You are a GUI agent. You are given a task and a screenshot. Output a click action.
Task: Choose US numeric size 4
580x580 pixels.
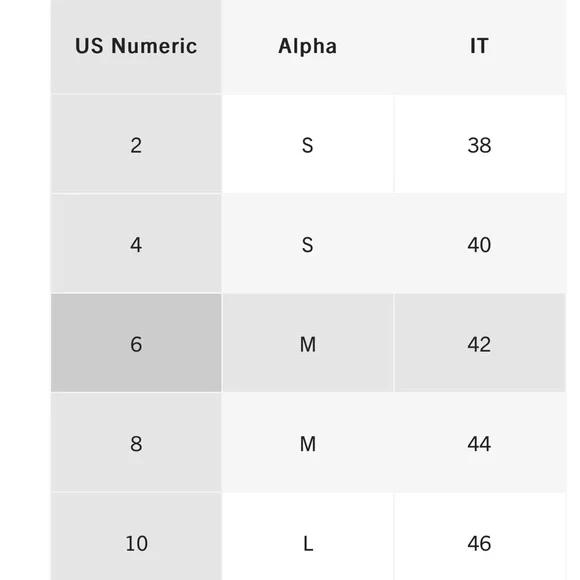(136, 244)
